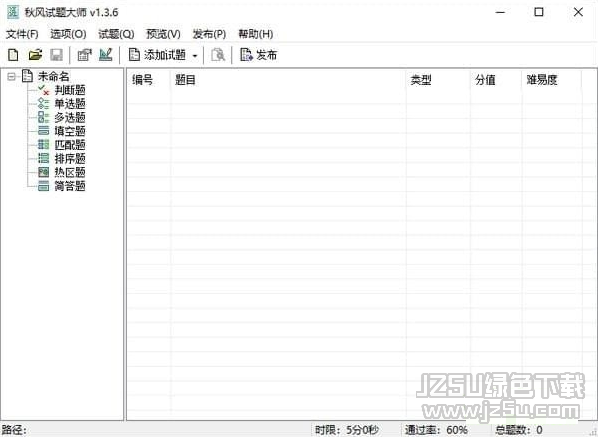The image size is (598, 437).
Task: Select 单选题 in the tree
Action: click(70, 104)
